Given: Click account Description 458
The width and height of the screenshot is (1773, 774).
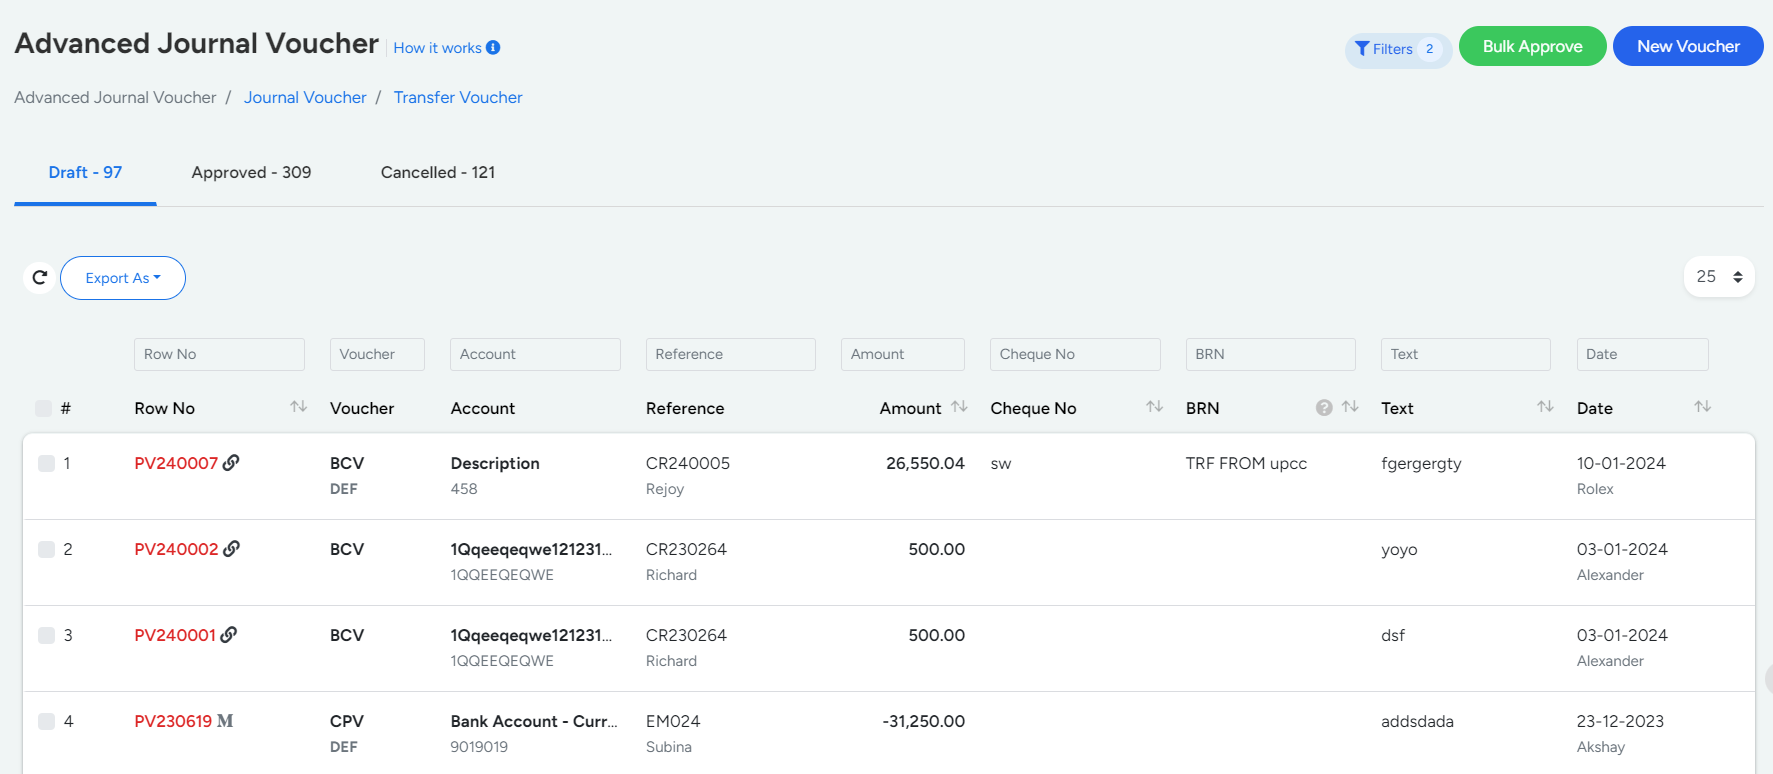Looking at the screenshot, I should 495,475.
